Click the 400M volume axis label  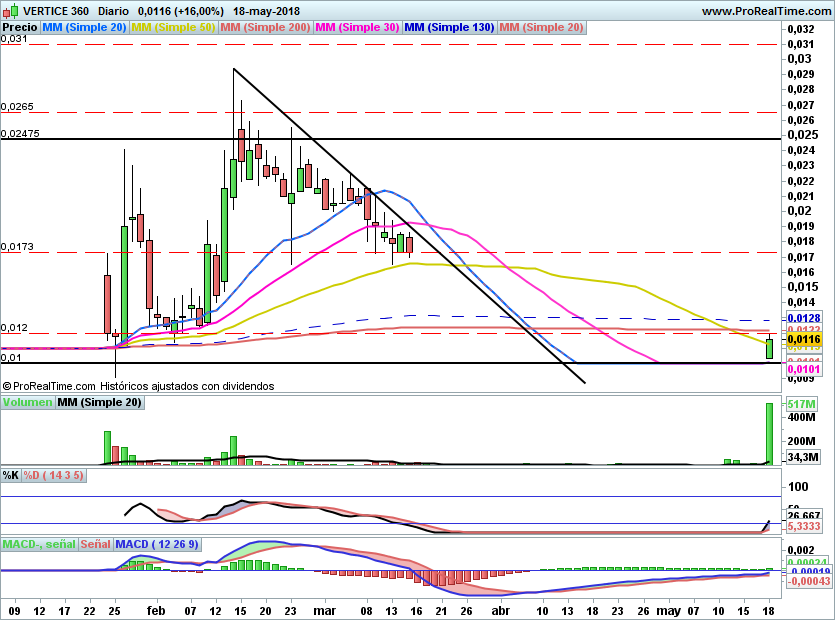[801, 417]
